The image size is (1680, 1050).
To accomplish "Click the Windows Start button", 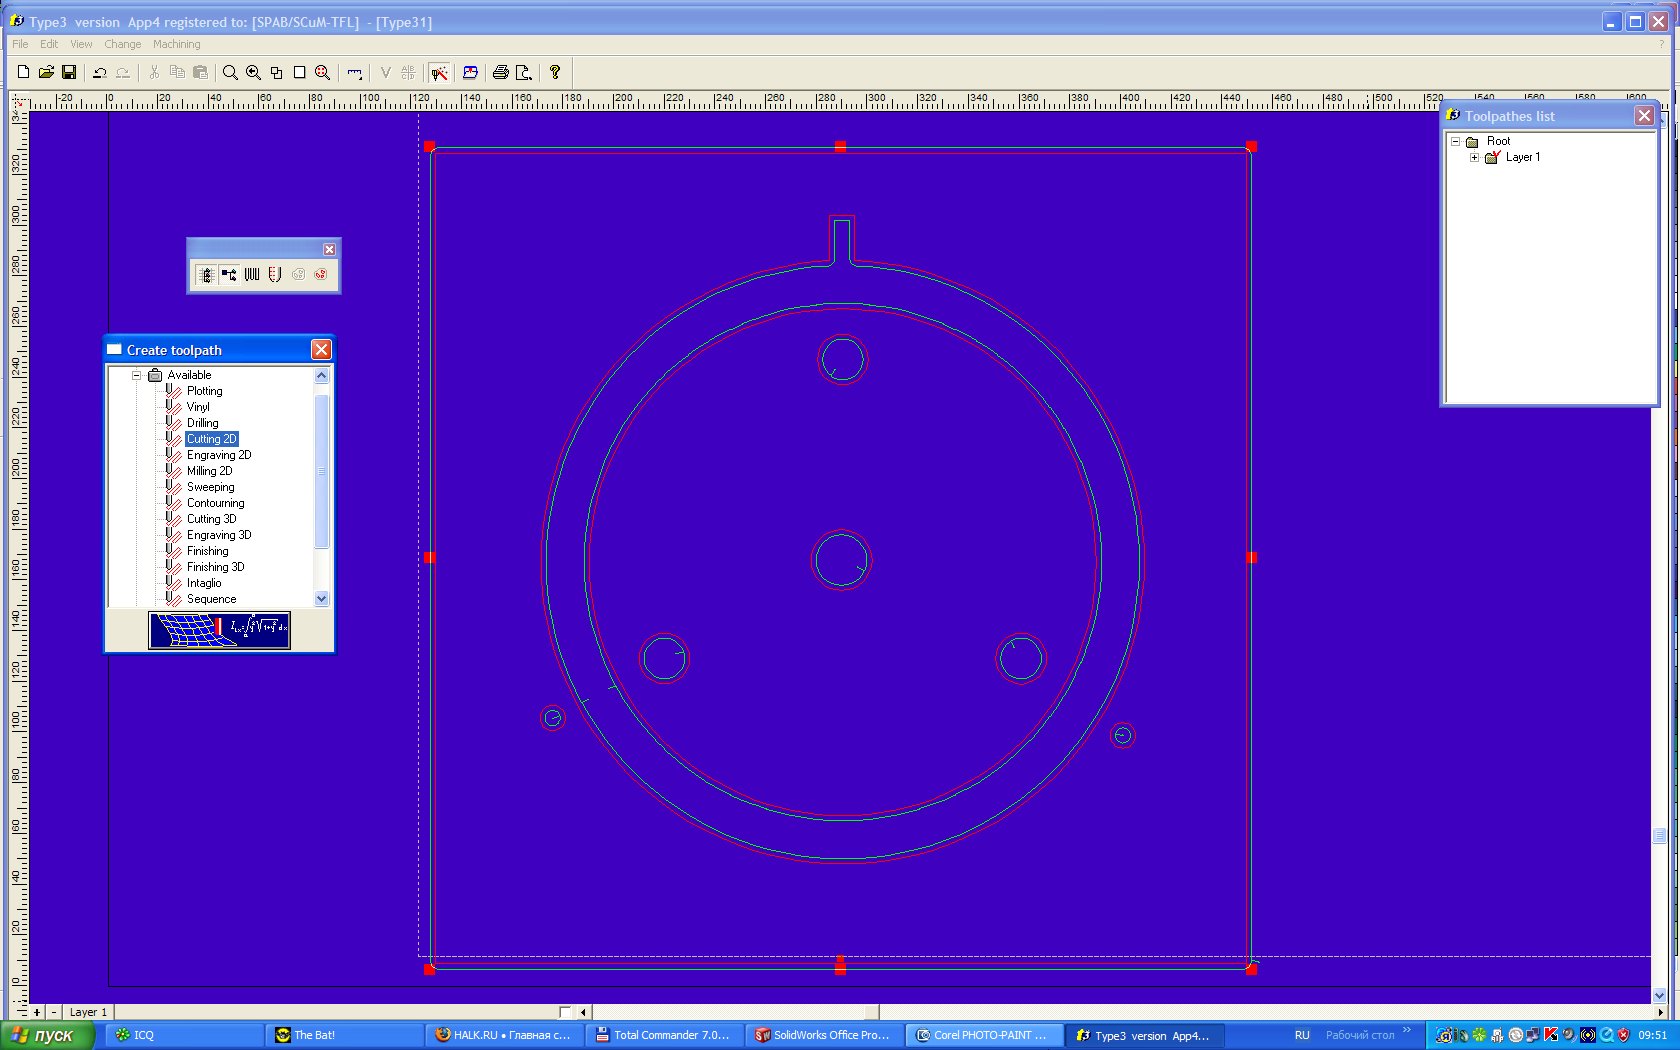I will click(46, 1035).
